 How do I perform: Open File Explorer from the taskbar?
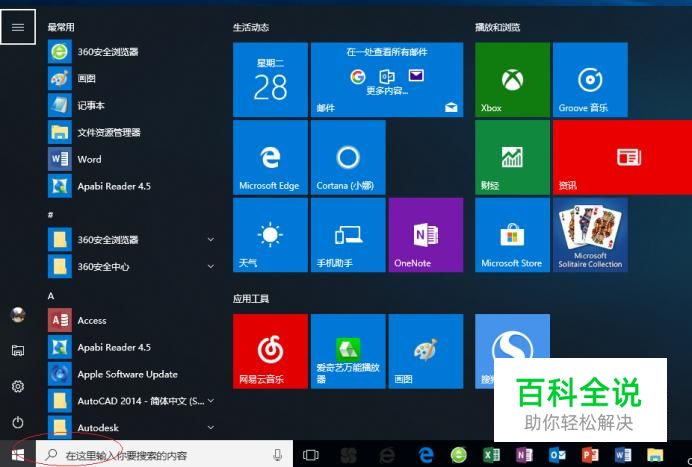point(655,455)
